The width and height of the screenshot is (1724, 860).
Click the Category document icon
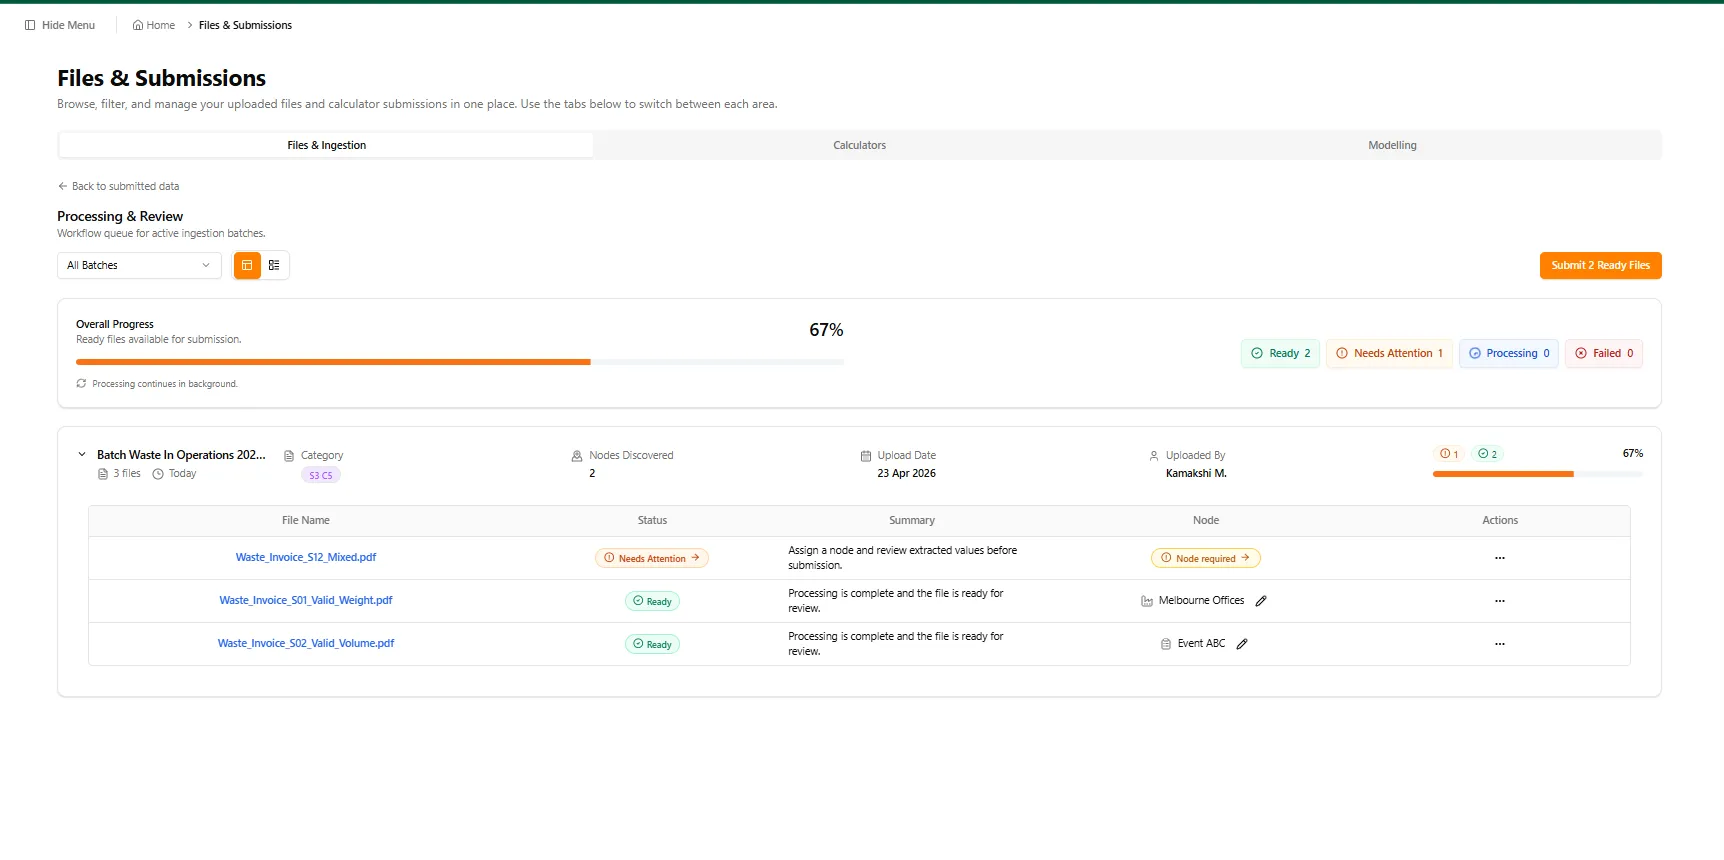pos(289,455)
